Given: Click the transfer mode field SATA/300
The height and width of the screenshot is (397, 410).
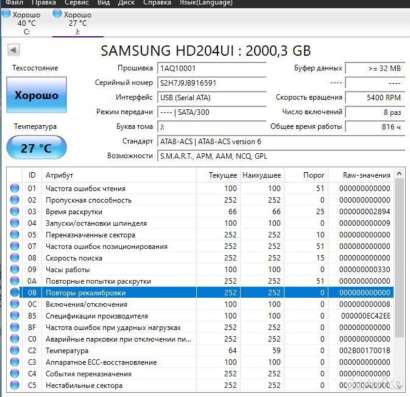Looking at the screenshot, I should (211, 112).
